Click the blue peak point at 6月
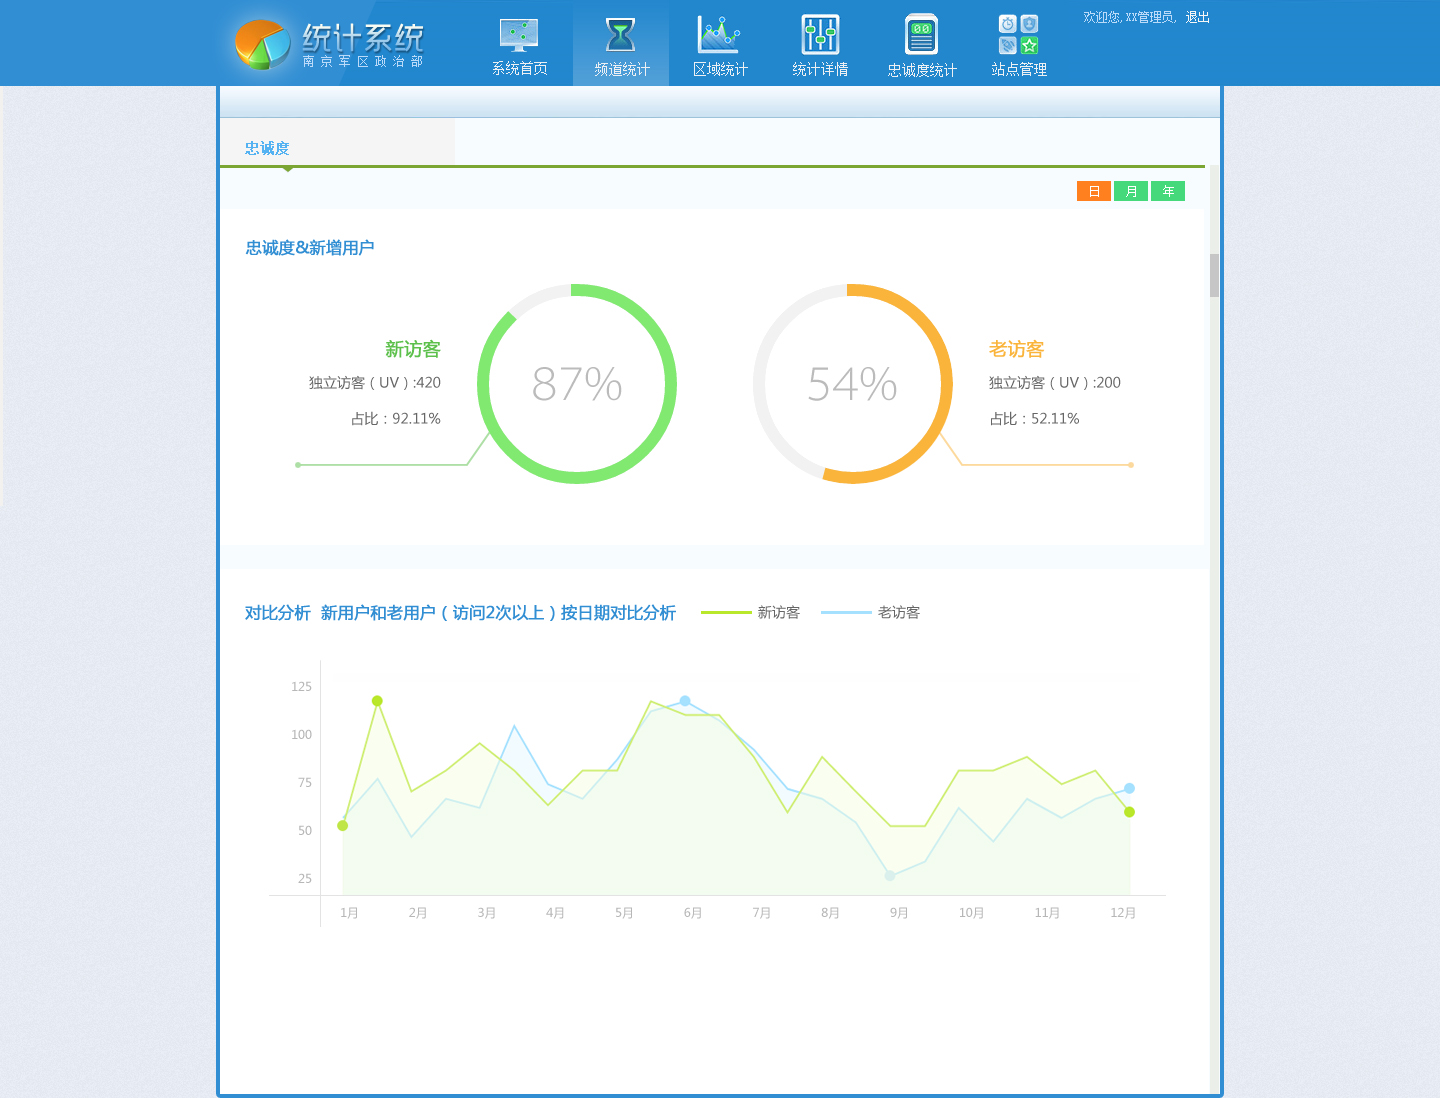Viewport: 1440px width, 1098px height. (x=685, y=701)
